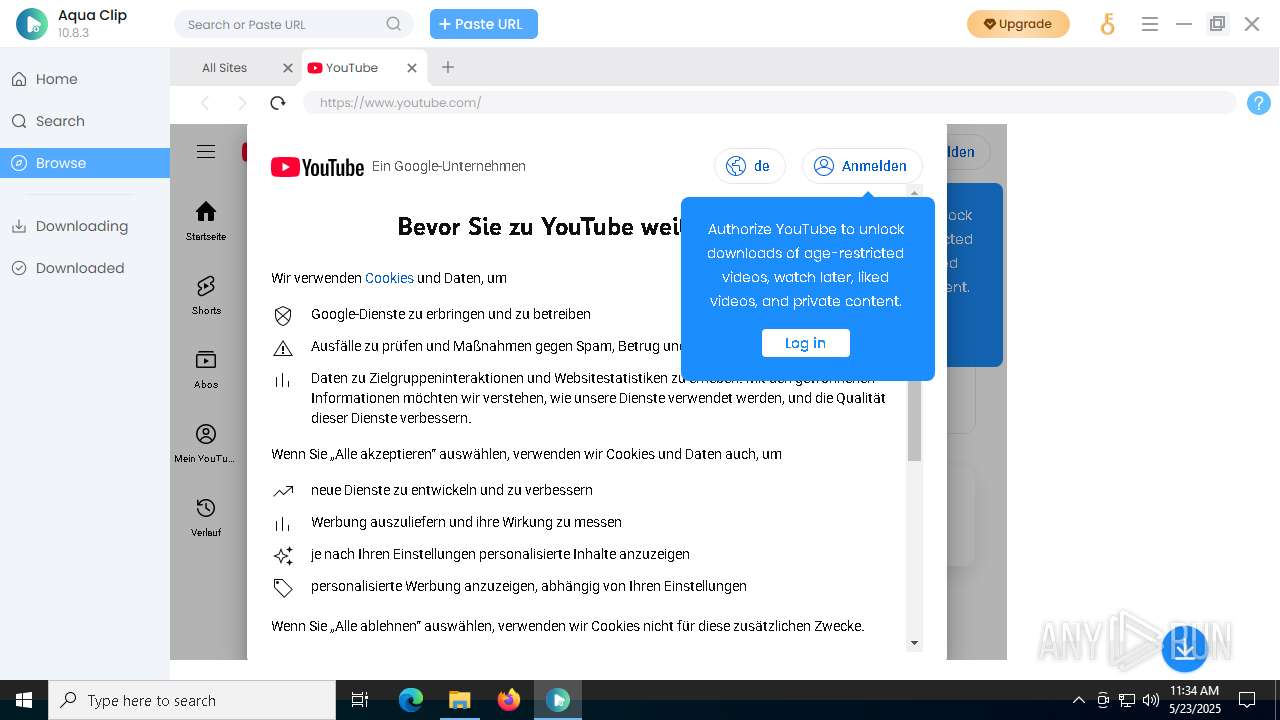
Task: Open the Search sidebar item
Action: (x=85, y=121)
